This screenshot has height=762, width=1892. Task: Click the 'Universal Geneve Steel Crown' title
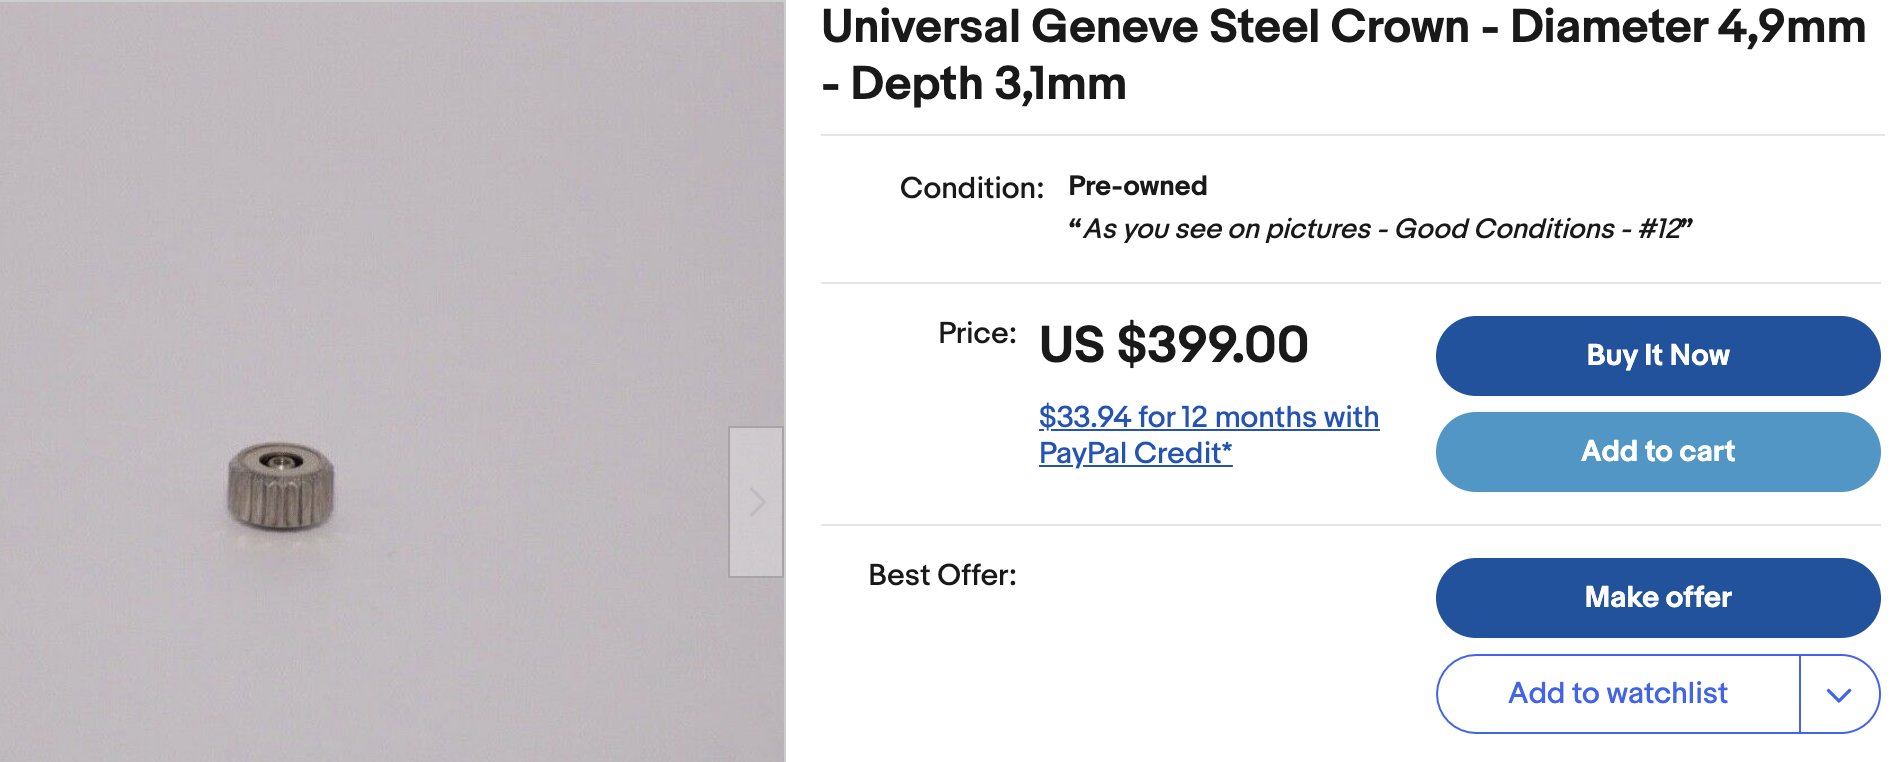click(x=1145, y=28)
